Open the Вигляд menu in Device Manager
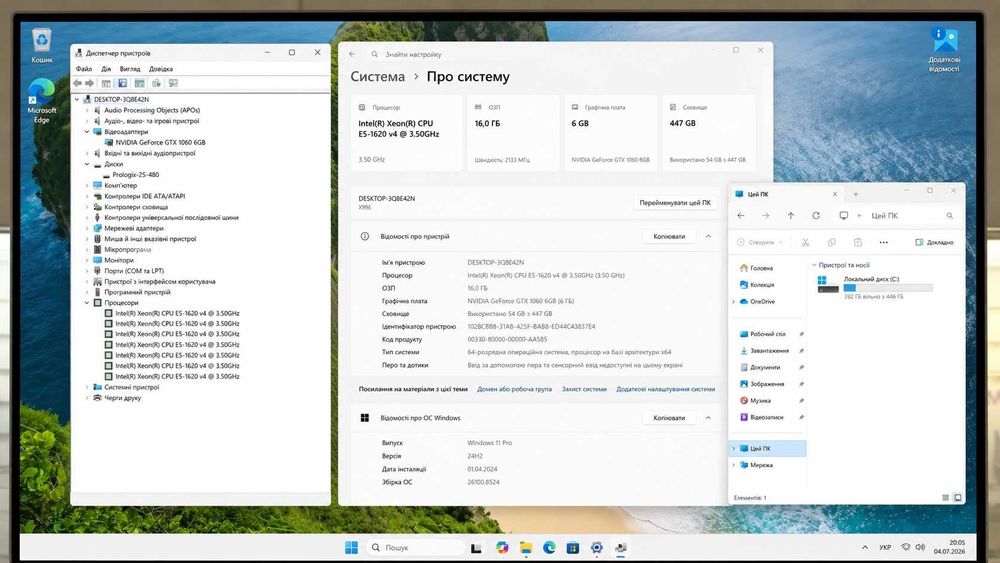 tap(129, 69)
